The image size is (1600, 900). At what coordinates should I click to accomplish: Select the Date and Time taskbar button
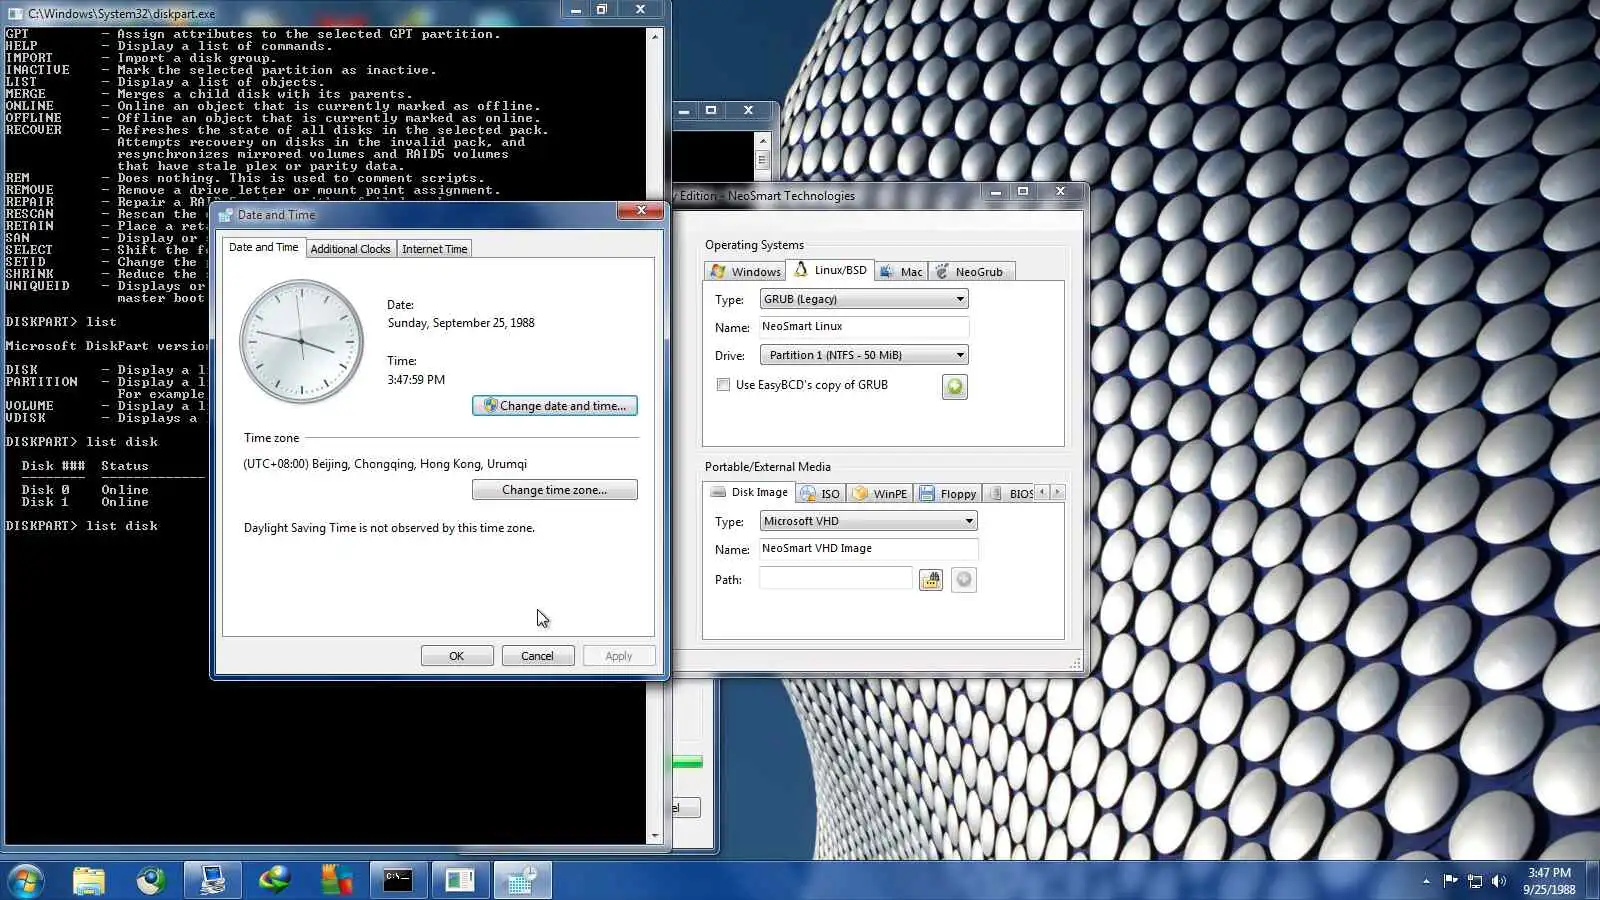pyautogui.click(x=522, y=880)
